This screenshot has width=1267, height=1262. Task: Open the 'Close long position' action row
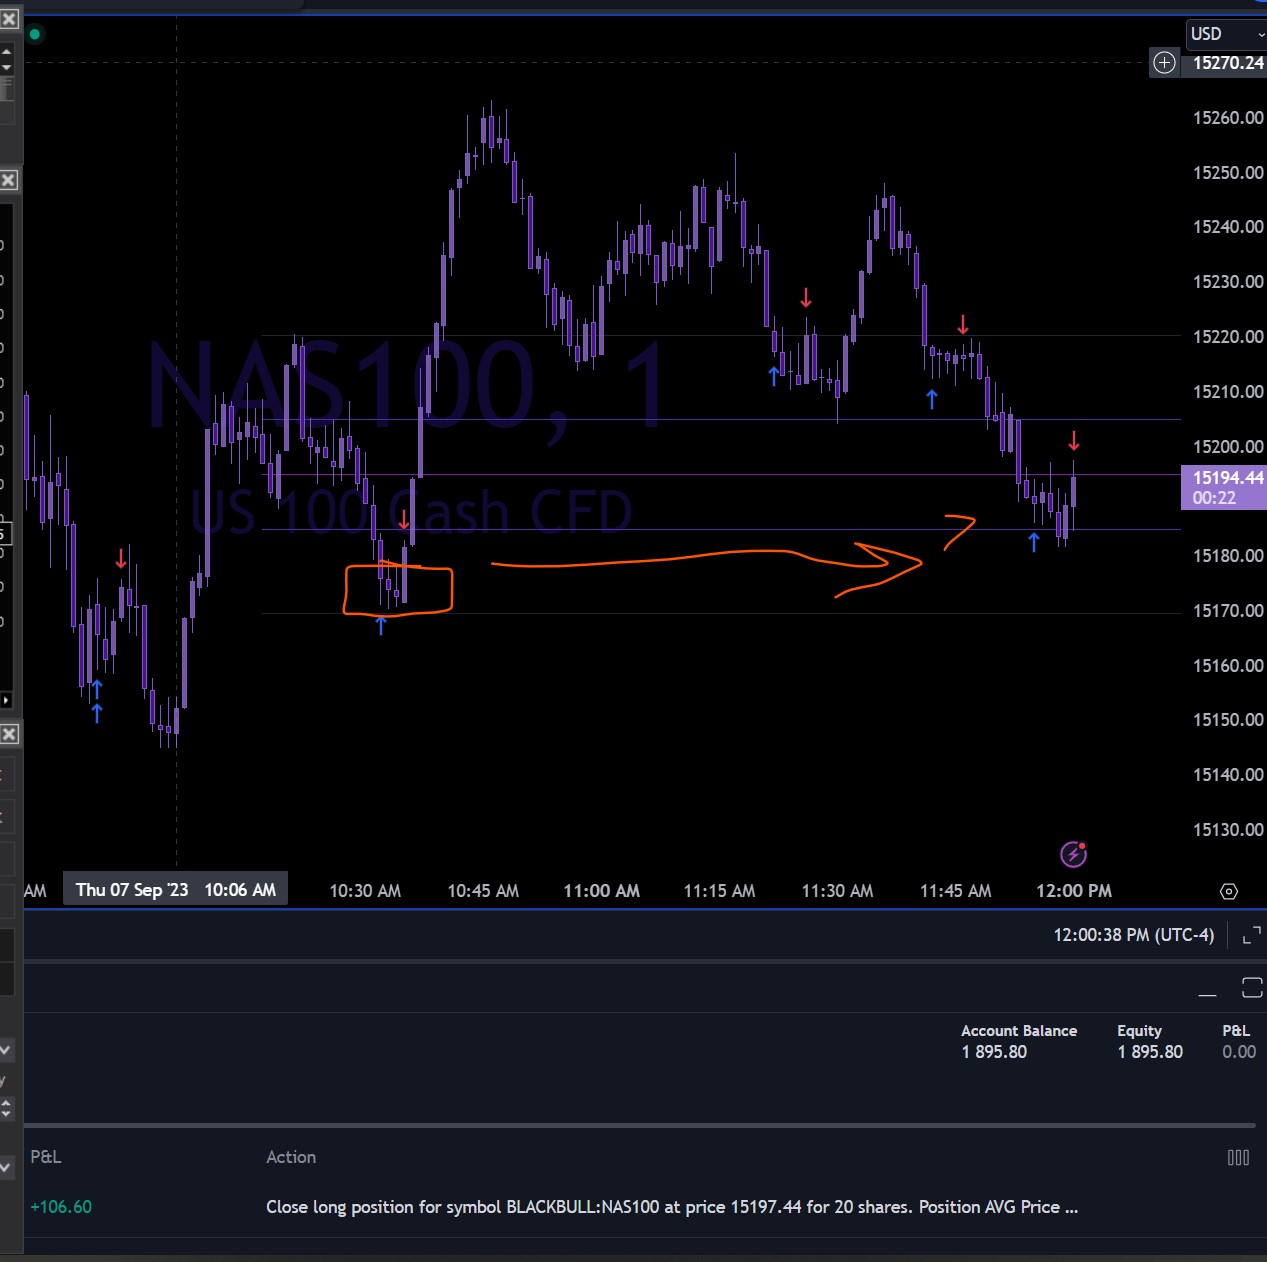coord(672,1207)
